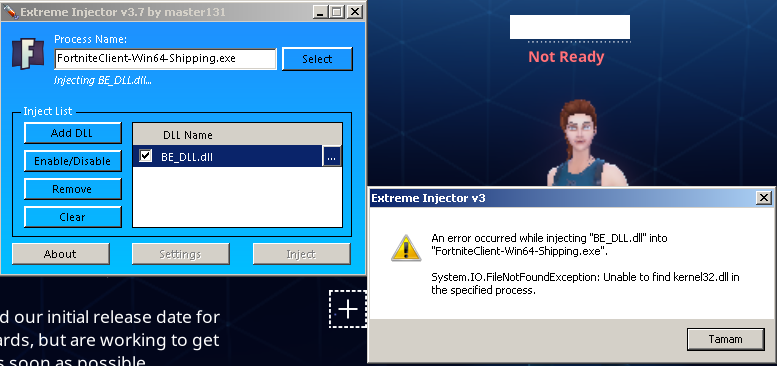
Task: Close the Extreme Injector v3.7 main window
Action: click(355, 12)
